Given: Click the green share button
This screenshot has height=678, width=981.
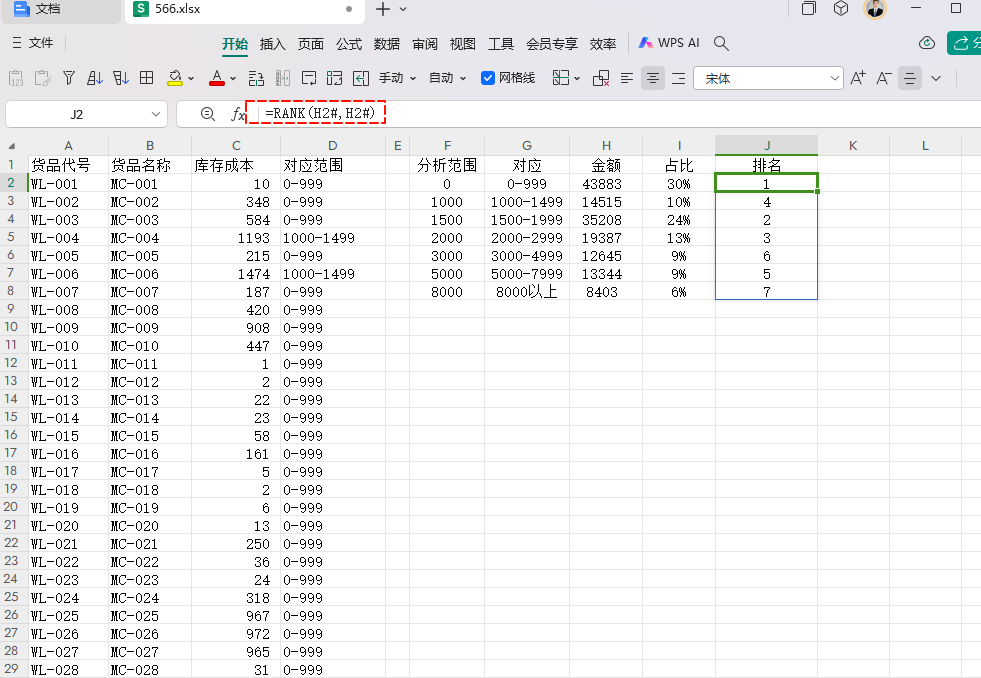Looking at the screenshot, I should (964, 43).
